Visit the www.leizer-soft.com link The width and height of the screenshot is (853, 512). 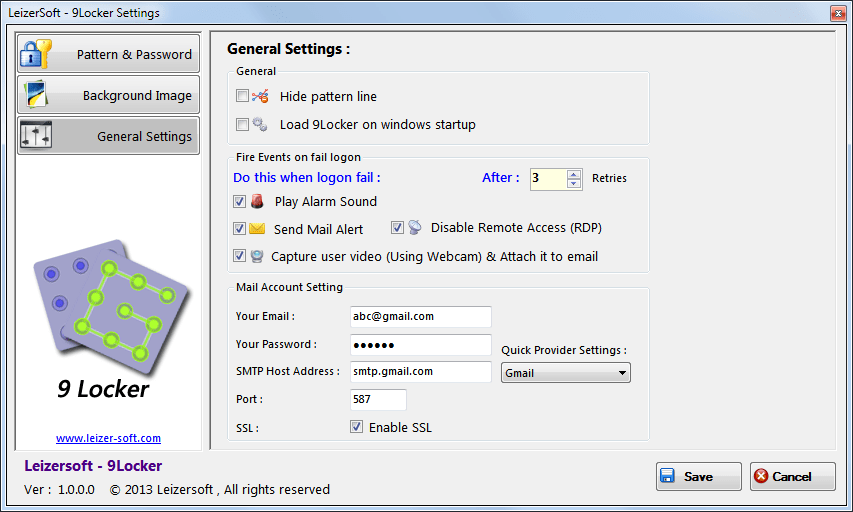108,438
